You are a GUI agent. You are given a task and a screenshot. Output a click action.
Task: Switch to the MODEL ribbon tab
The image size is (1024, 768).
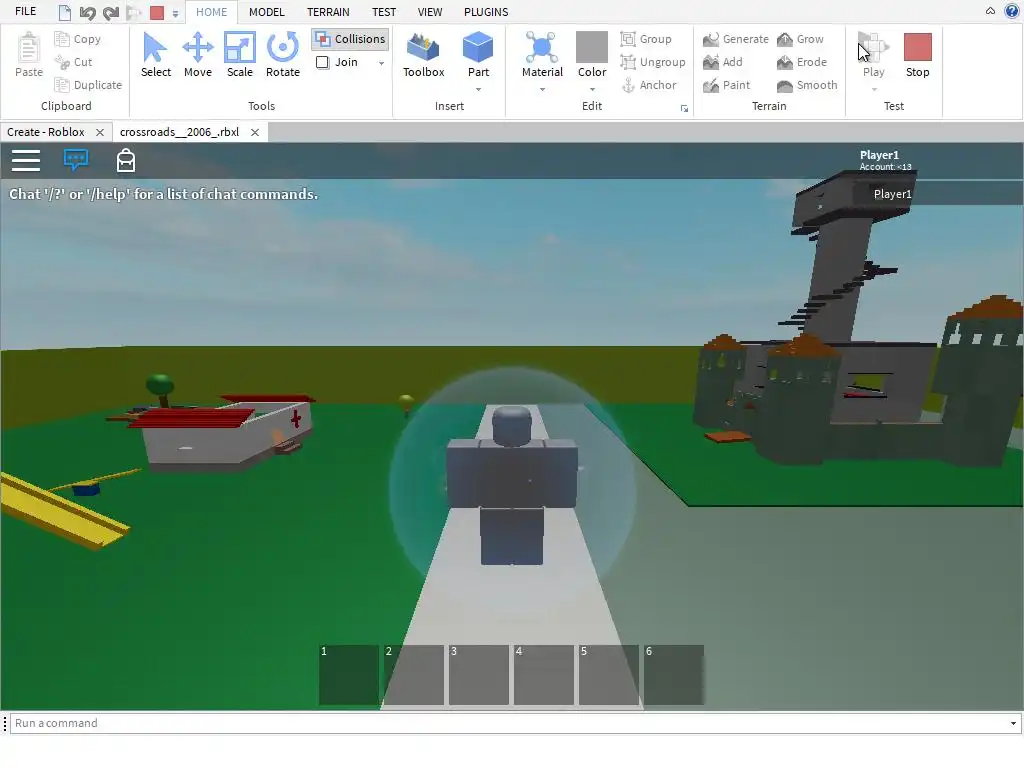click(x=266, y=12)
